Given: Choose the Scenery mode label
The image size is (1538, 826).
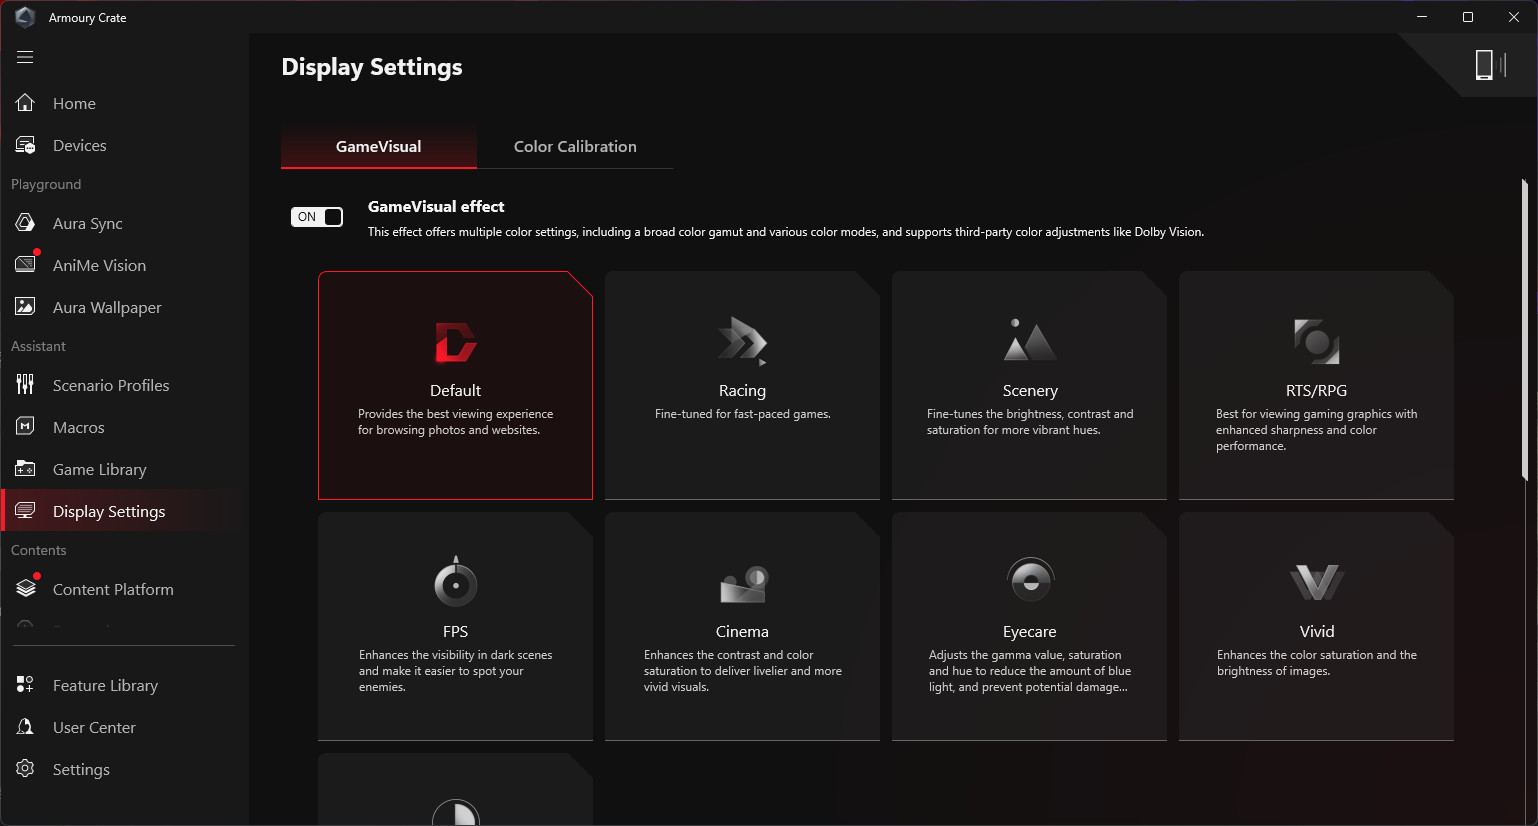Looking at the screenshot, I should (1030, 391).
